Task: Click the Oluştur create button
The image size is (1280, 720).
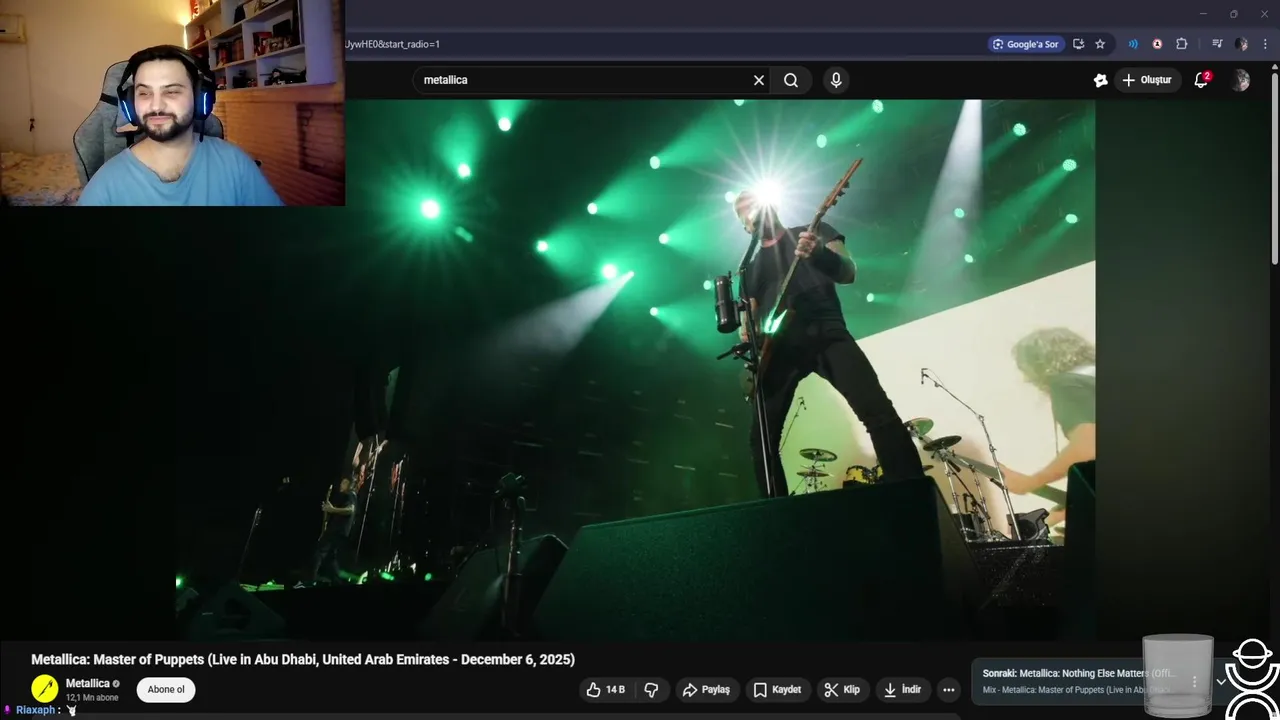Action: point(1146,80)
